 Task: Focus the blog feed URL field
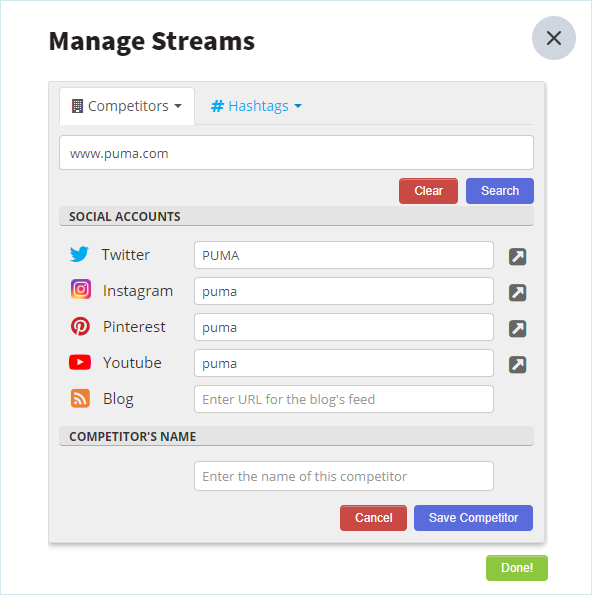click(x=344, y=399)
